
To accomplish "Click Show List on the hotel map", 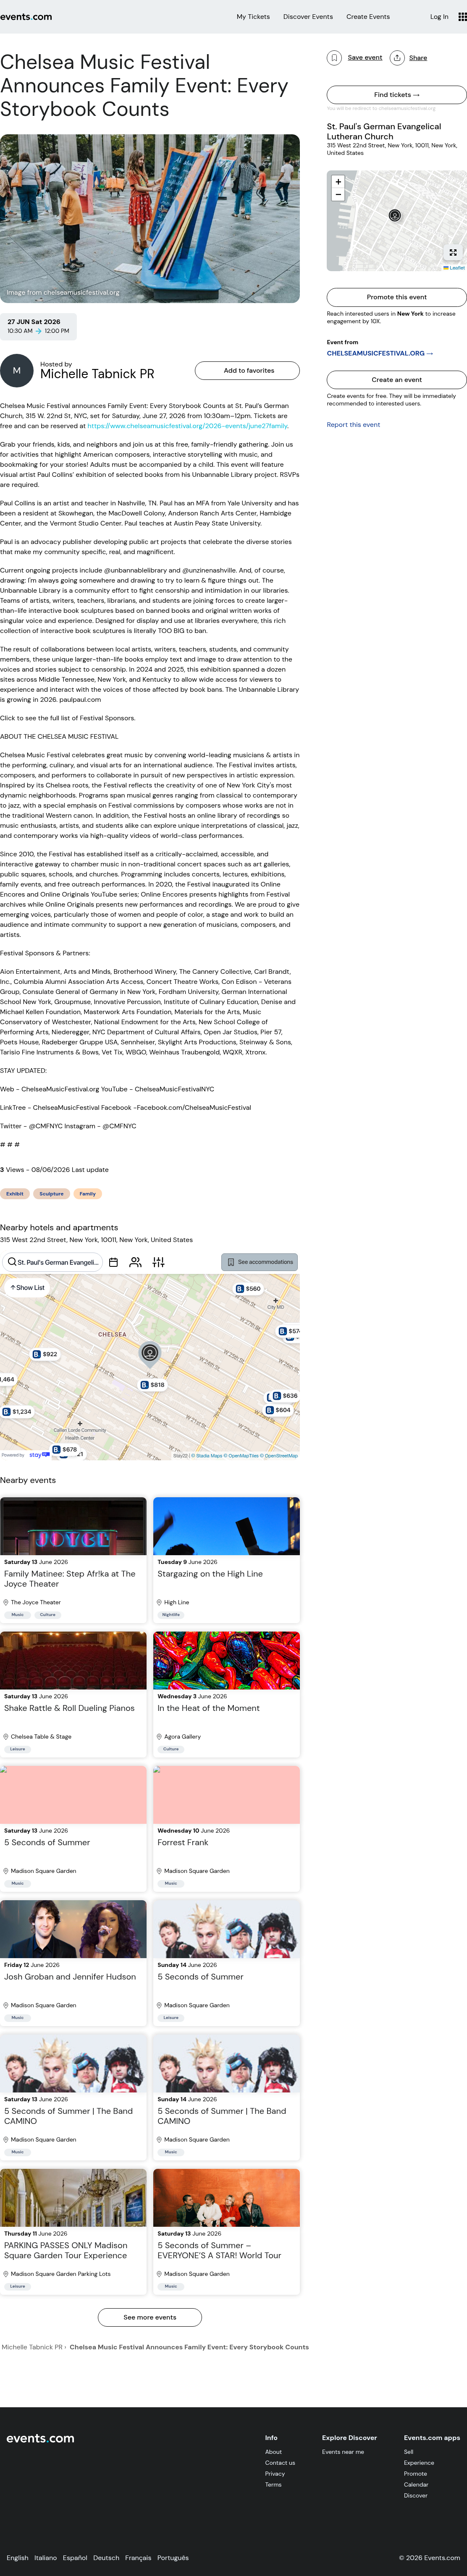I will (27, 1288).
